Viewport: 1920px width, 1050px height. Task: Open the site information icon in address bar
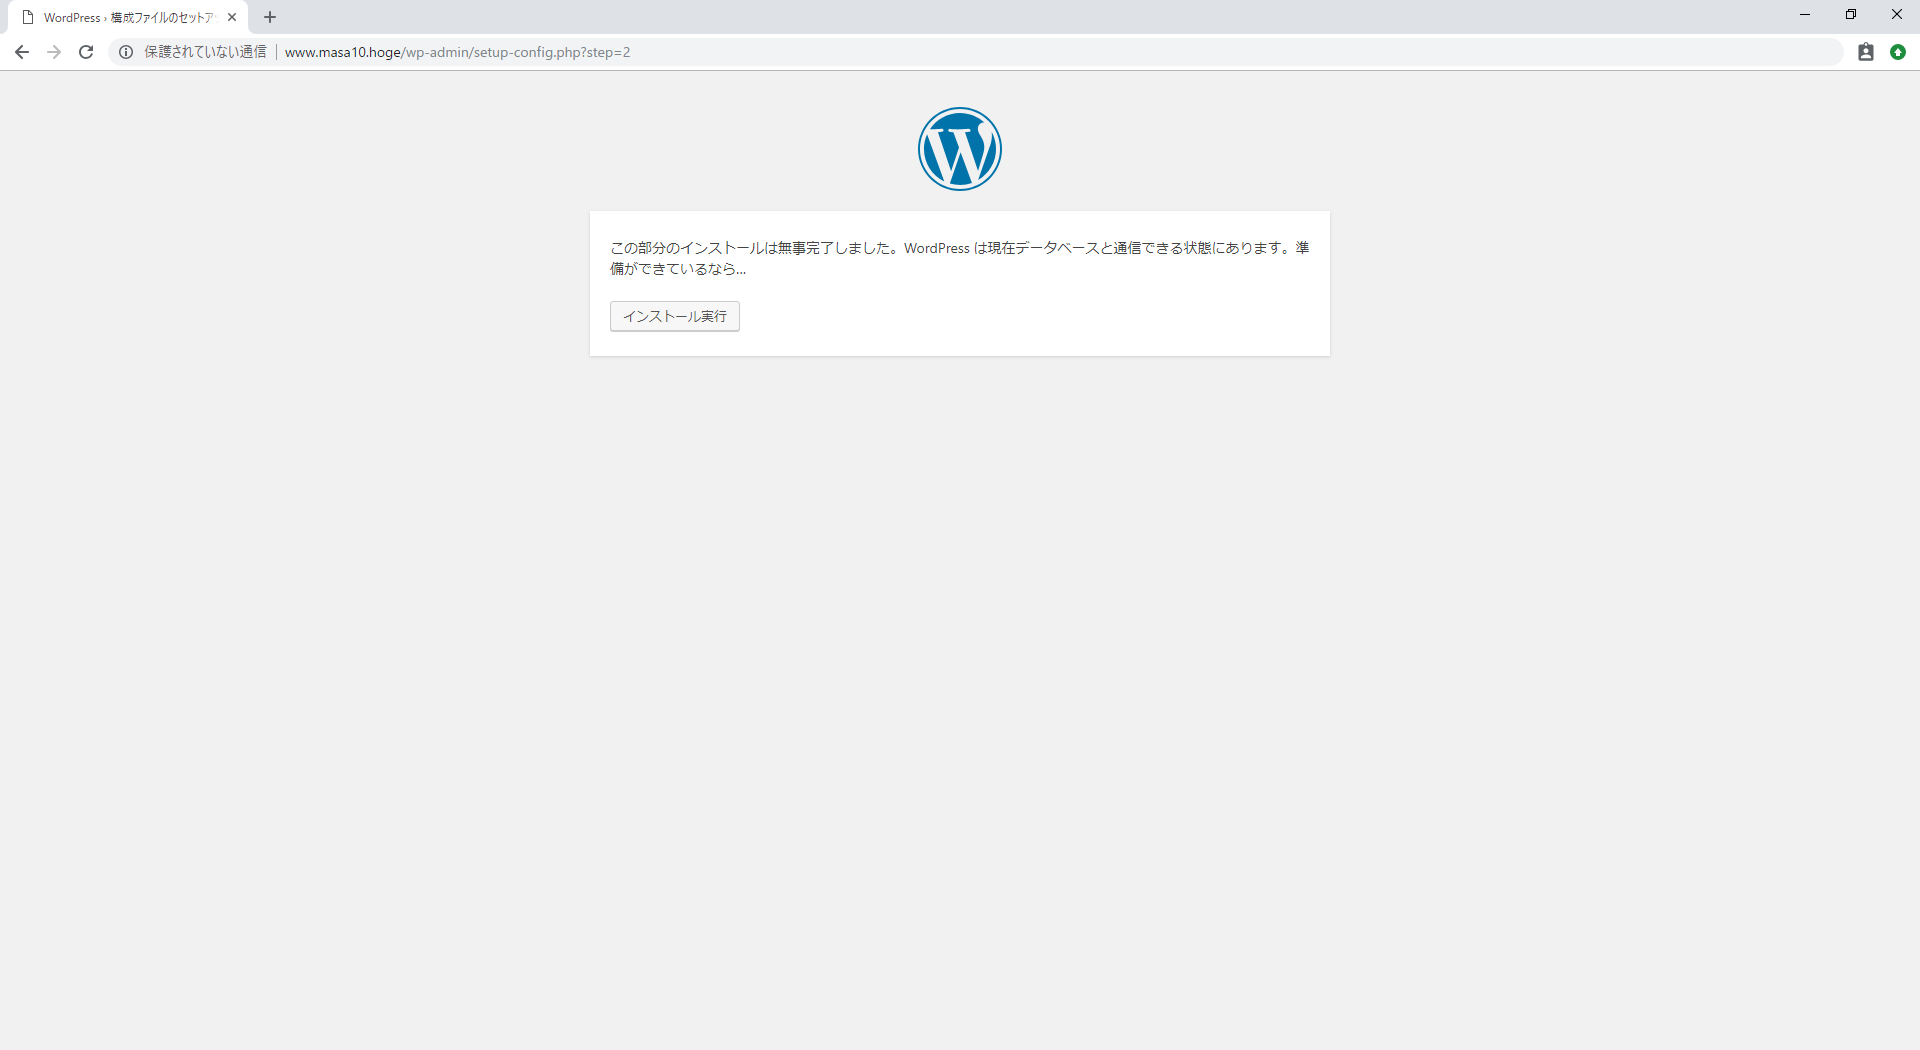126,52
